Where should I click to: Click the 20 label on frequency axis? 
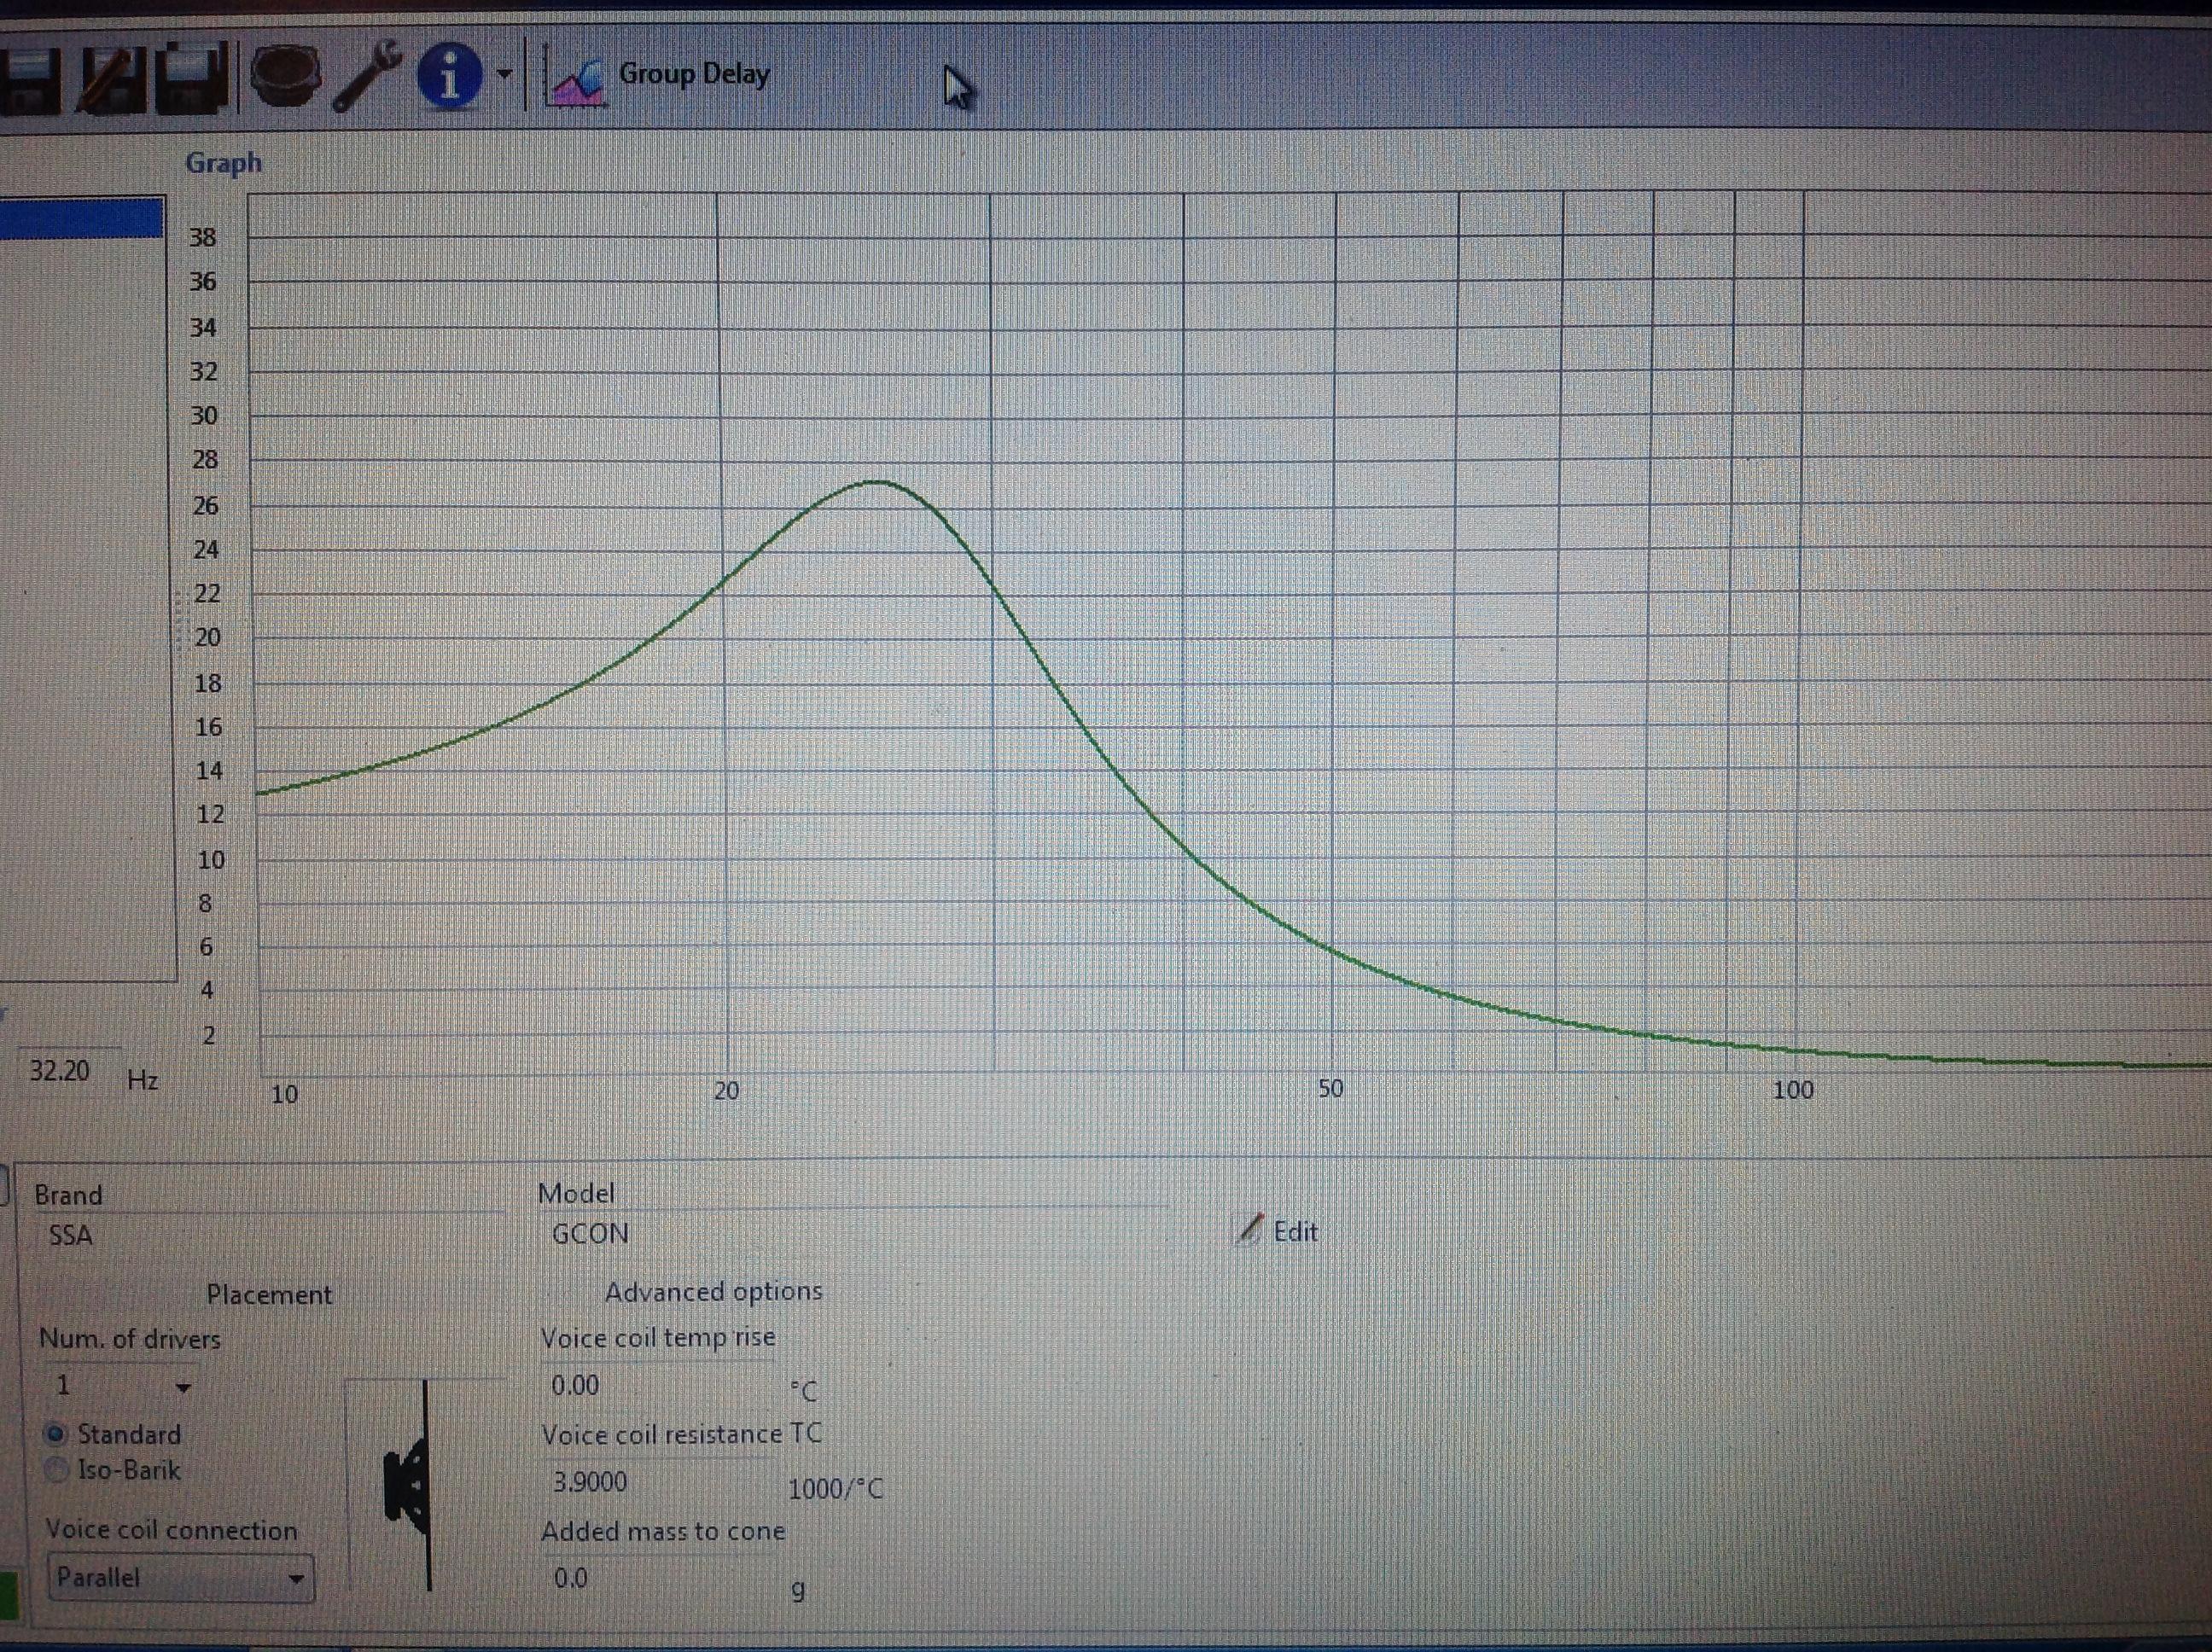(726, 1090)
